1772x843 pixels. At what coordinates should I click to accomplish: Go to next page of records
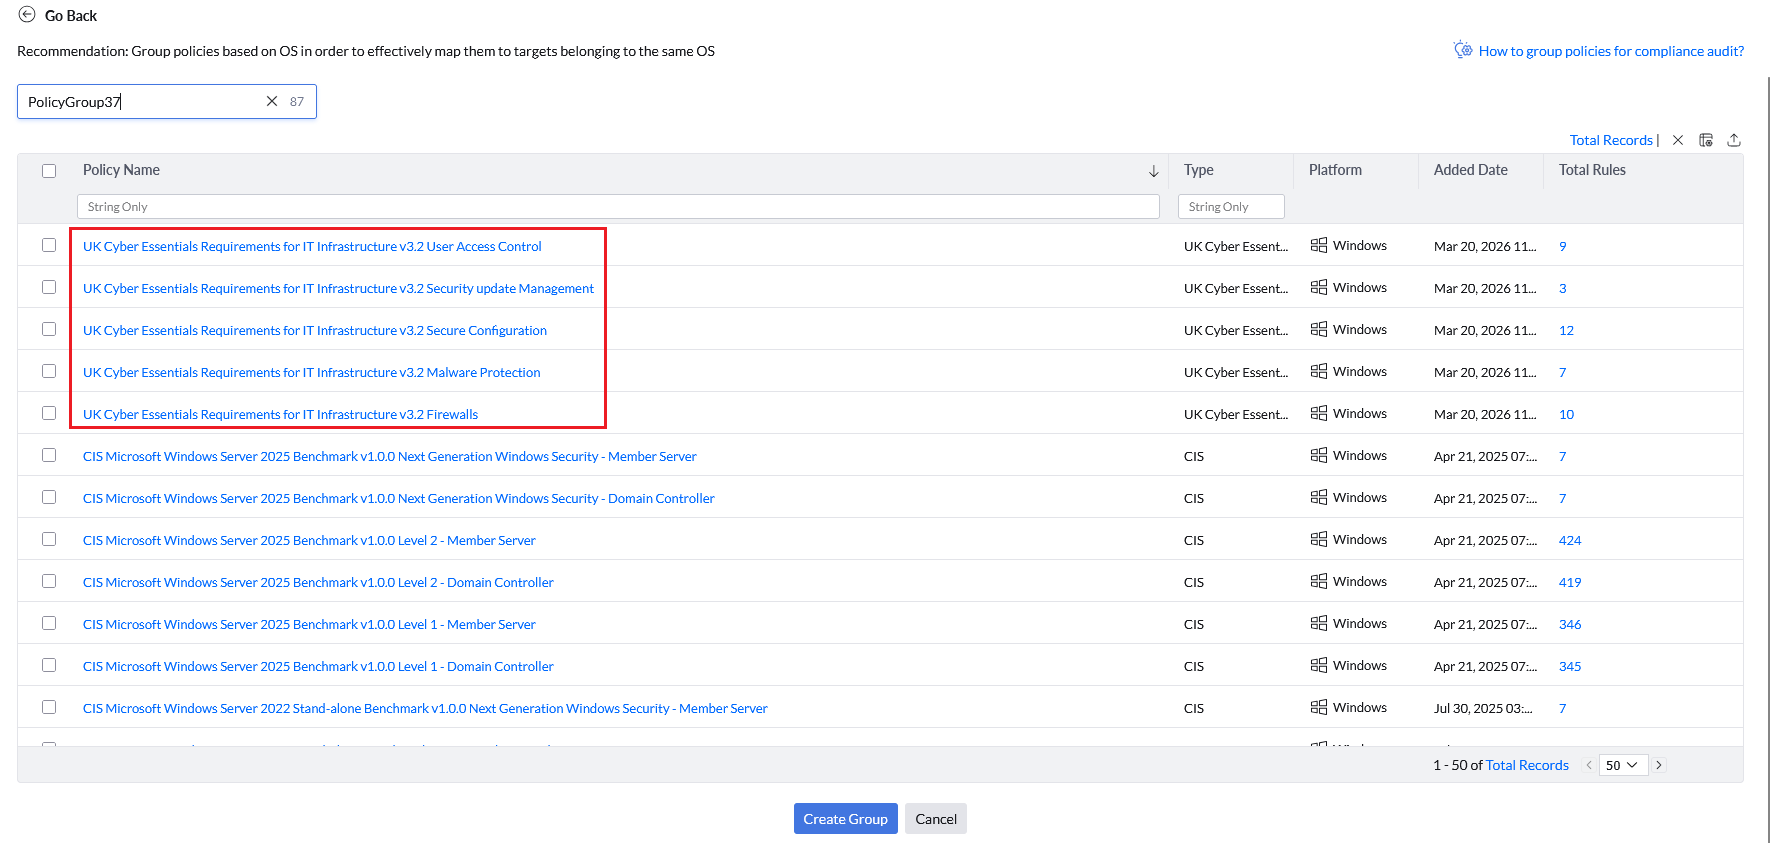tap(1659, 765)
